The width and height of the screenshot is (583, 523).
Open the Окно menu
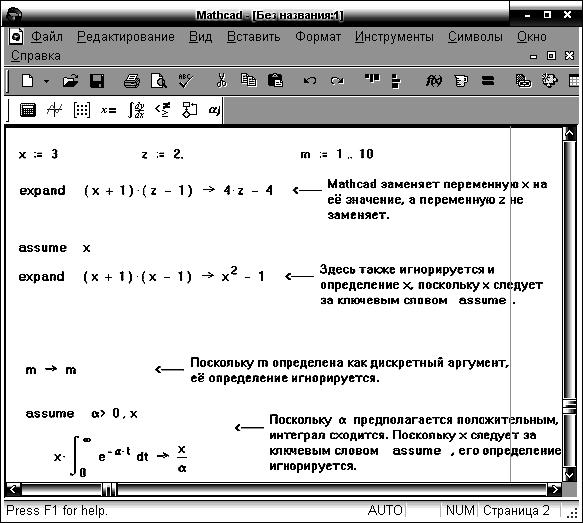click(532, 37)
